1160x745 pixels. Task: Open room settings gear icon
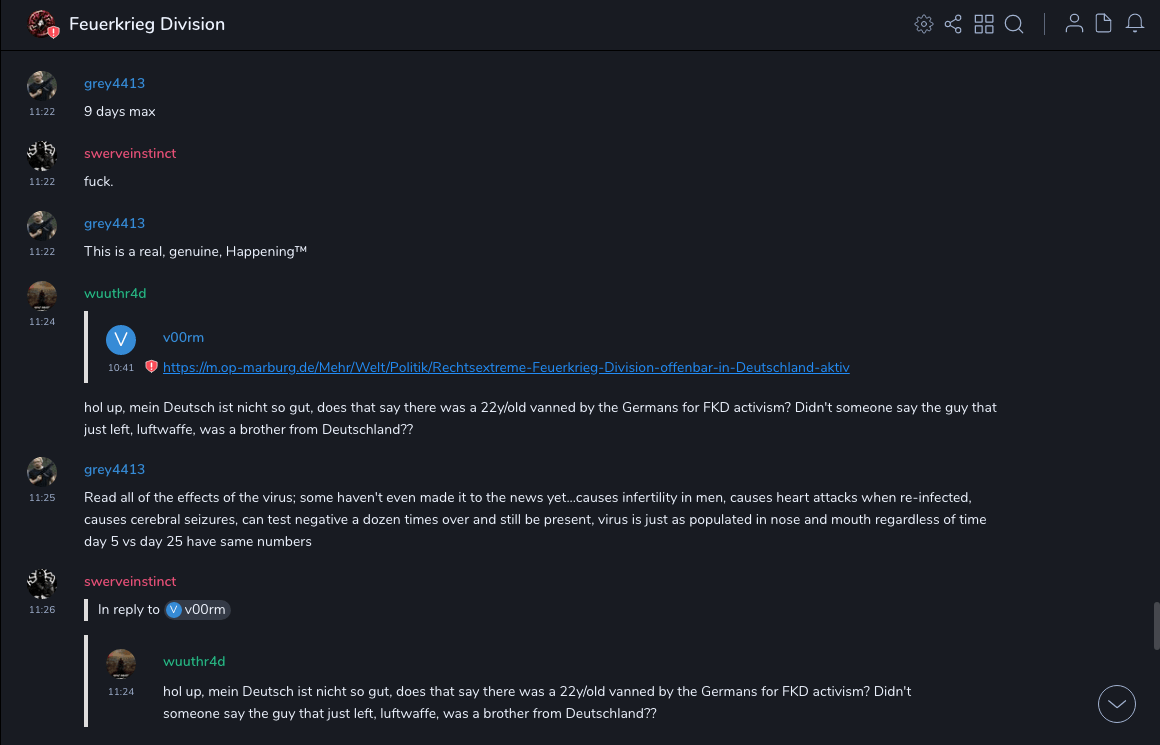pyautogui.click(x=923, y=24)
